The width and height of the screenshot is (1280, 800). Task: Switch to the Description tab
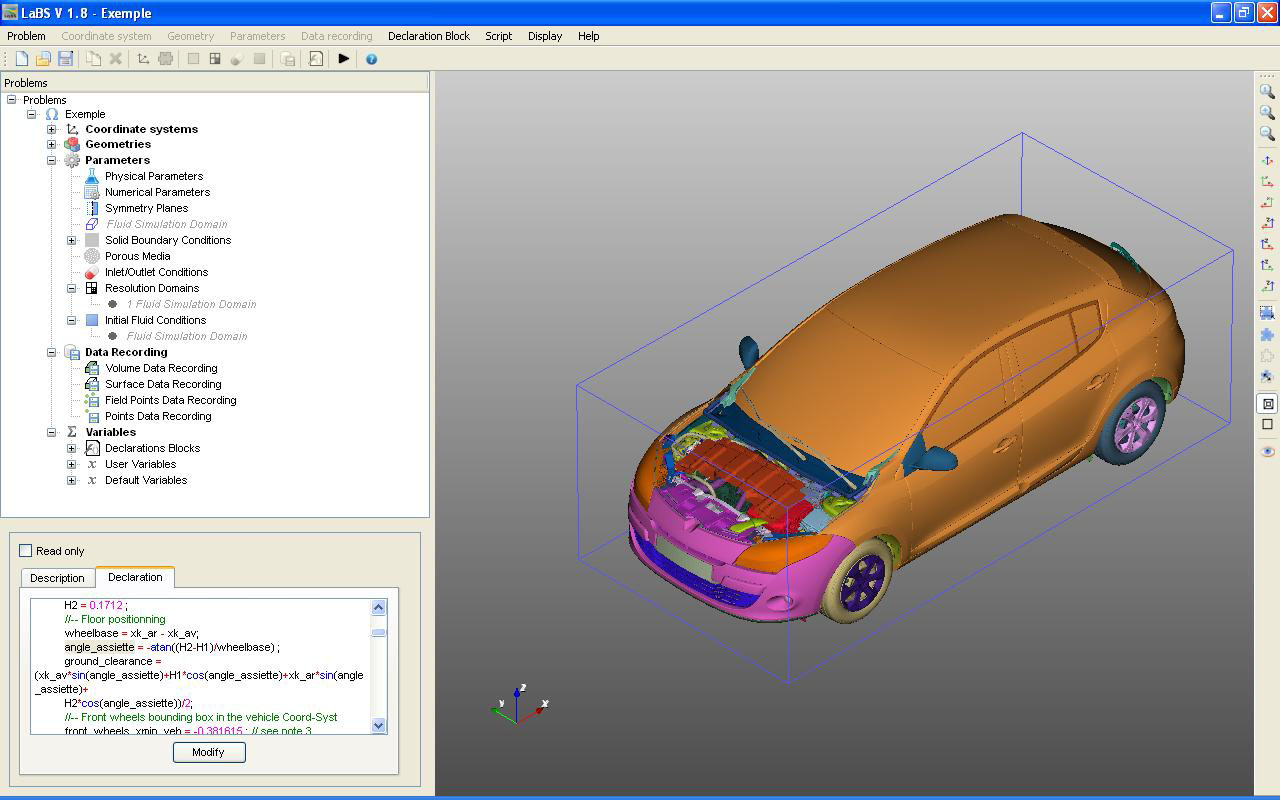coord(57,578)
